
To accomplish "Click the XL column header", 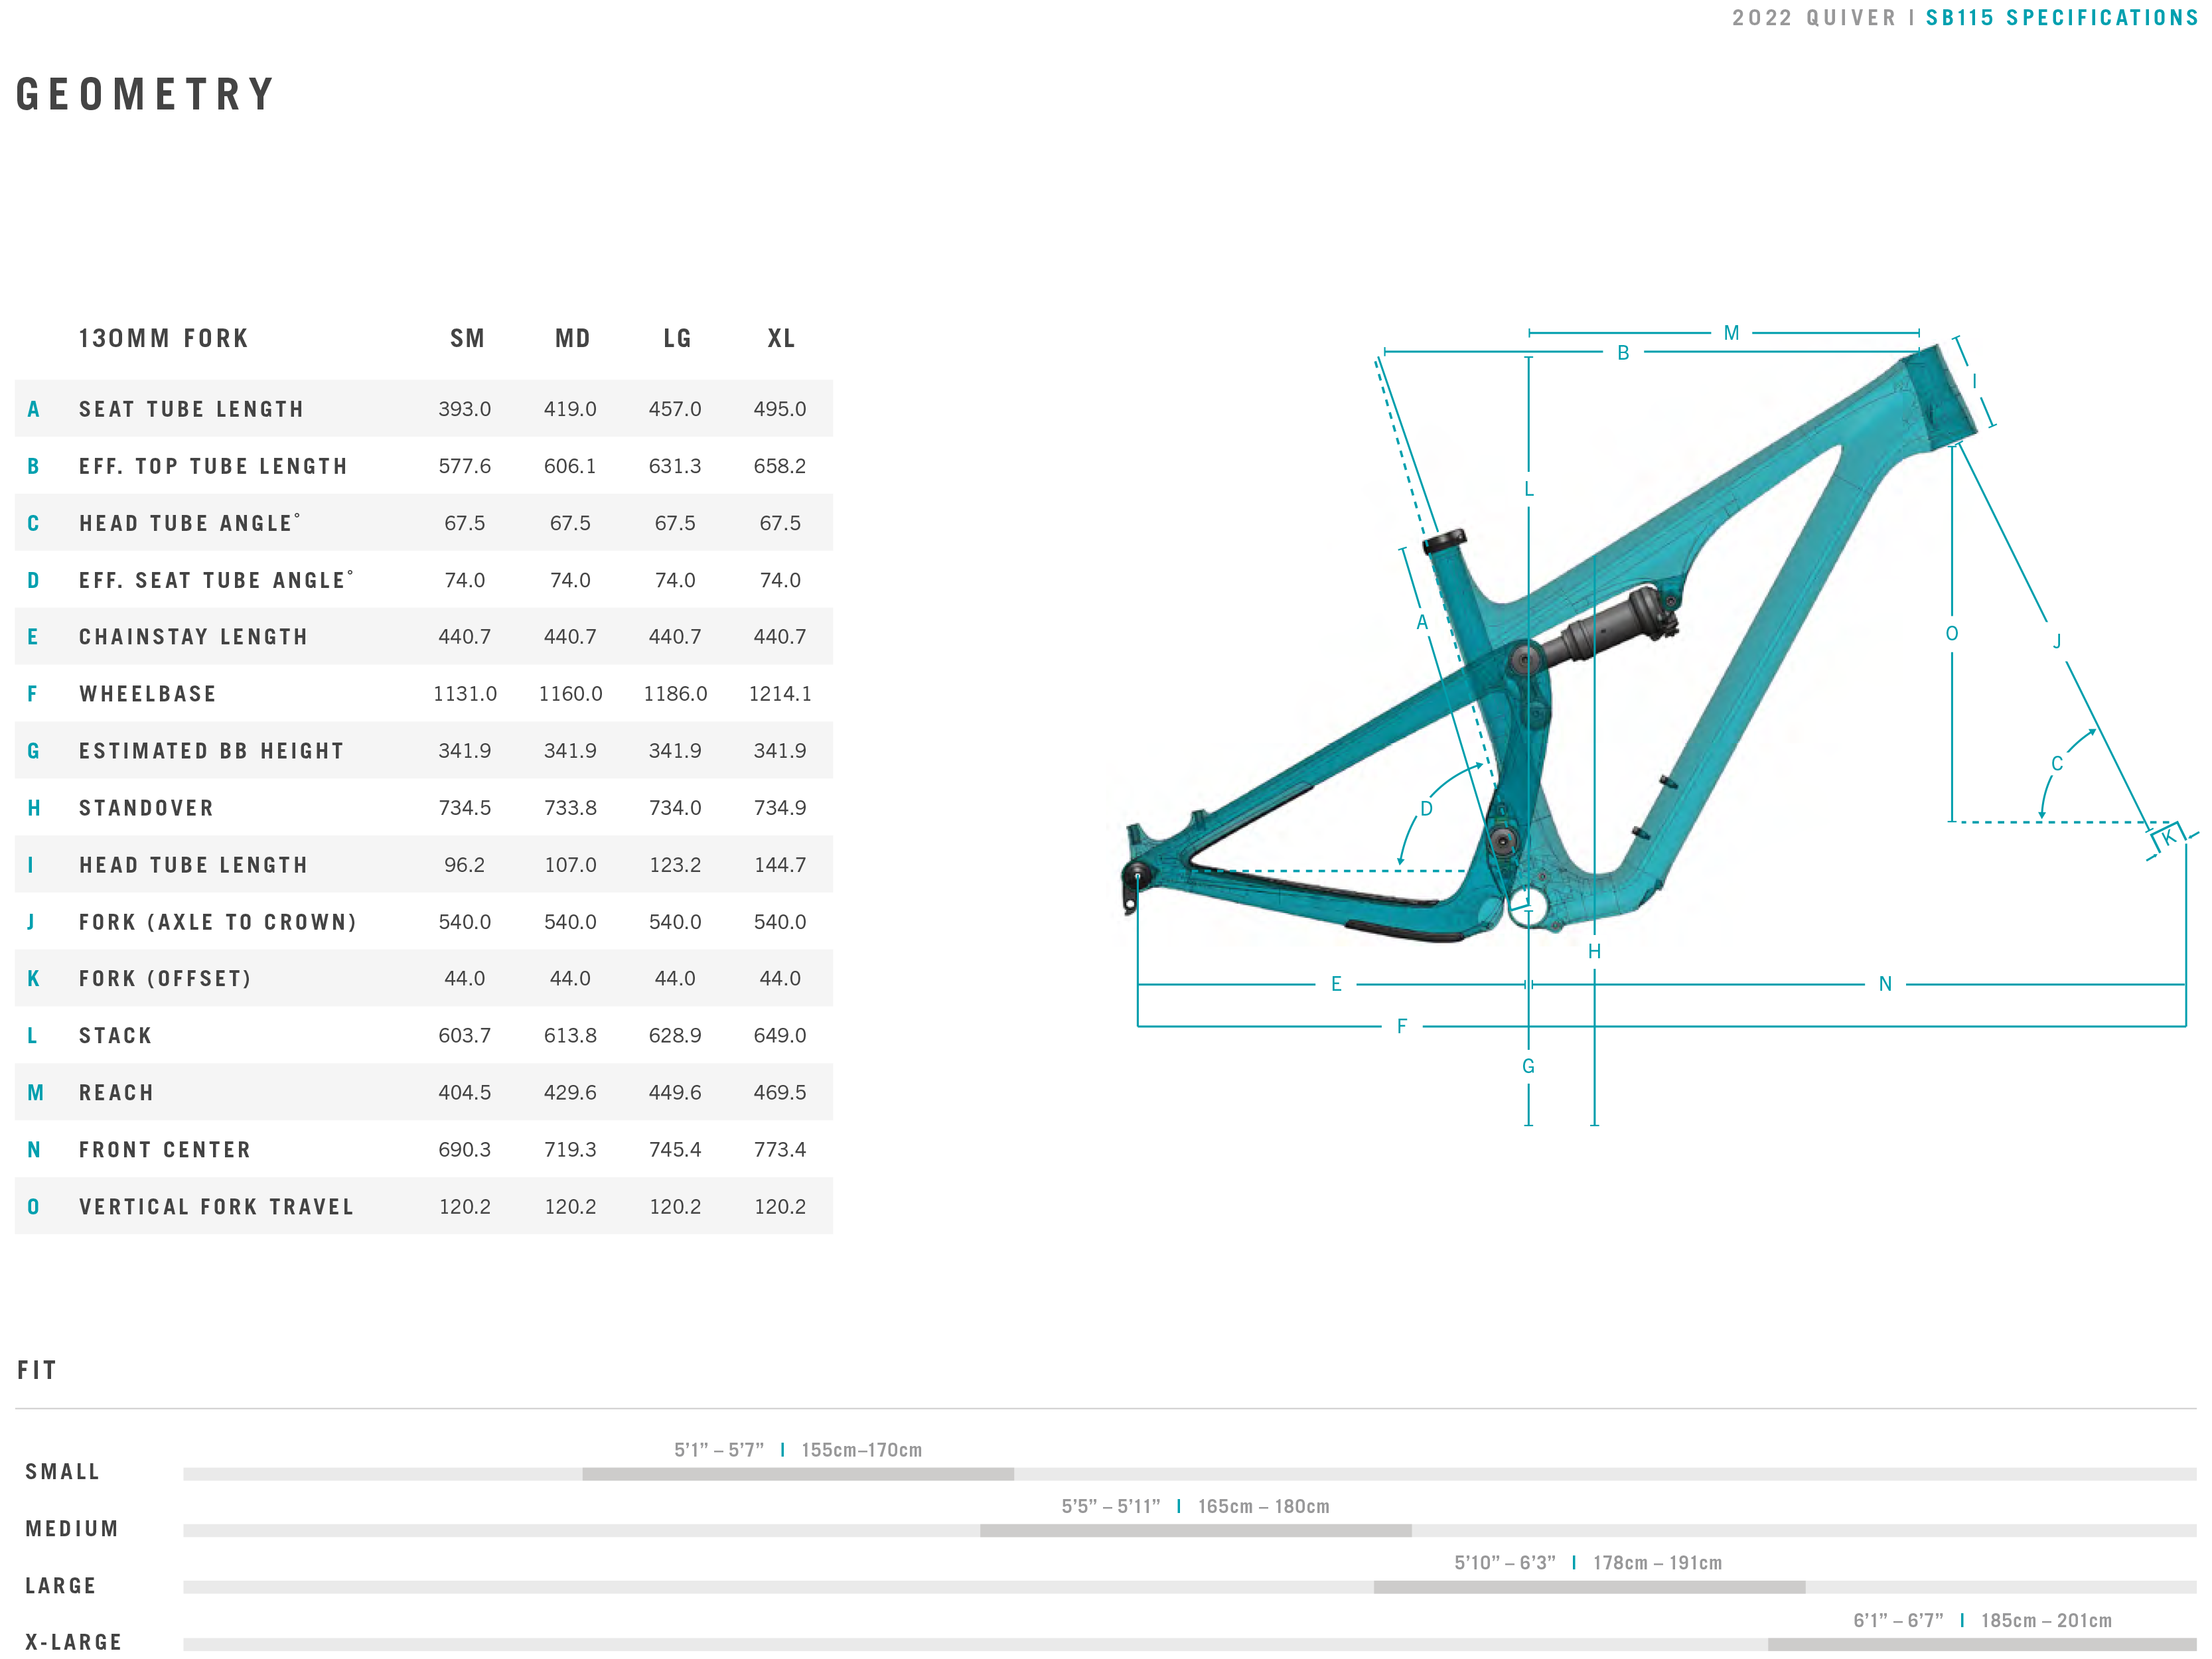I will tap(782, 338).
